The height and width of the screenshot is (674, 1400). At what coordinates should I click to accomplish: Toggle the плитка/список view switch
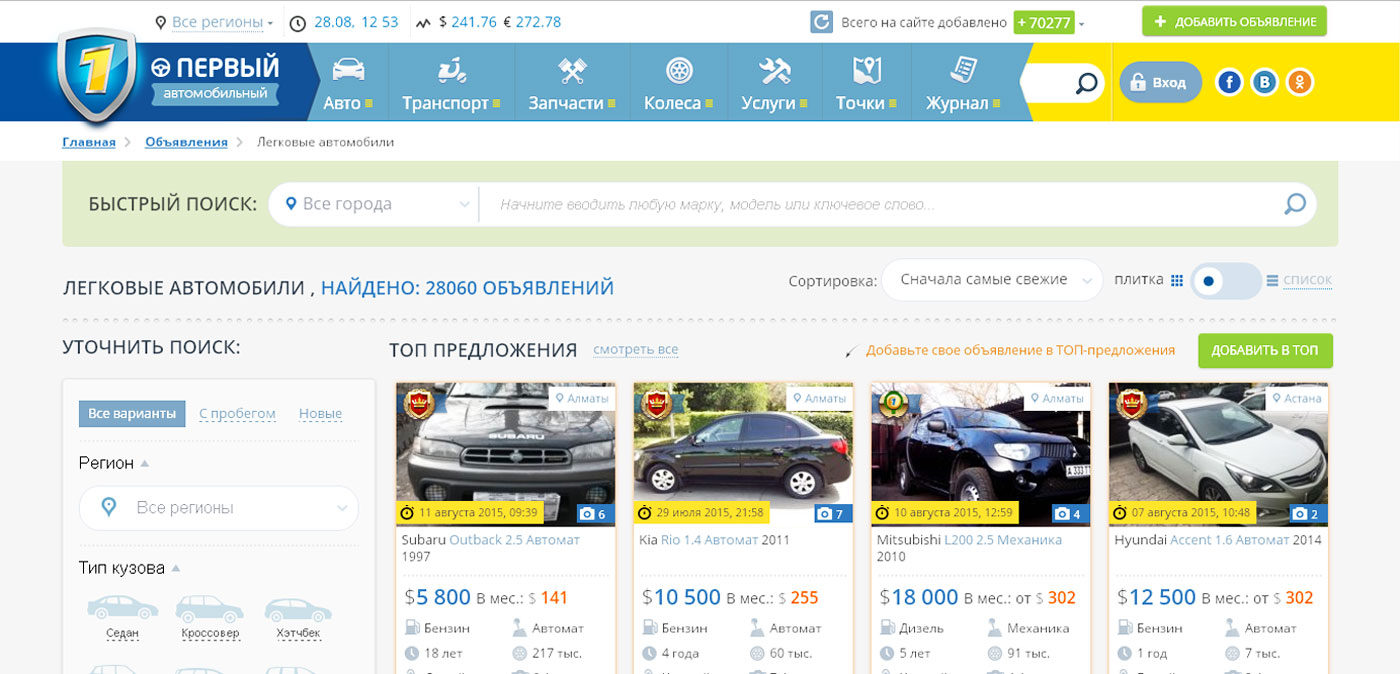(x=1225, y=281)
